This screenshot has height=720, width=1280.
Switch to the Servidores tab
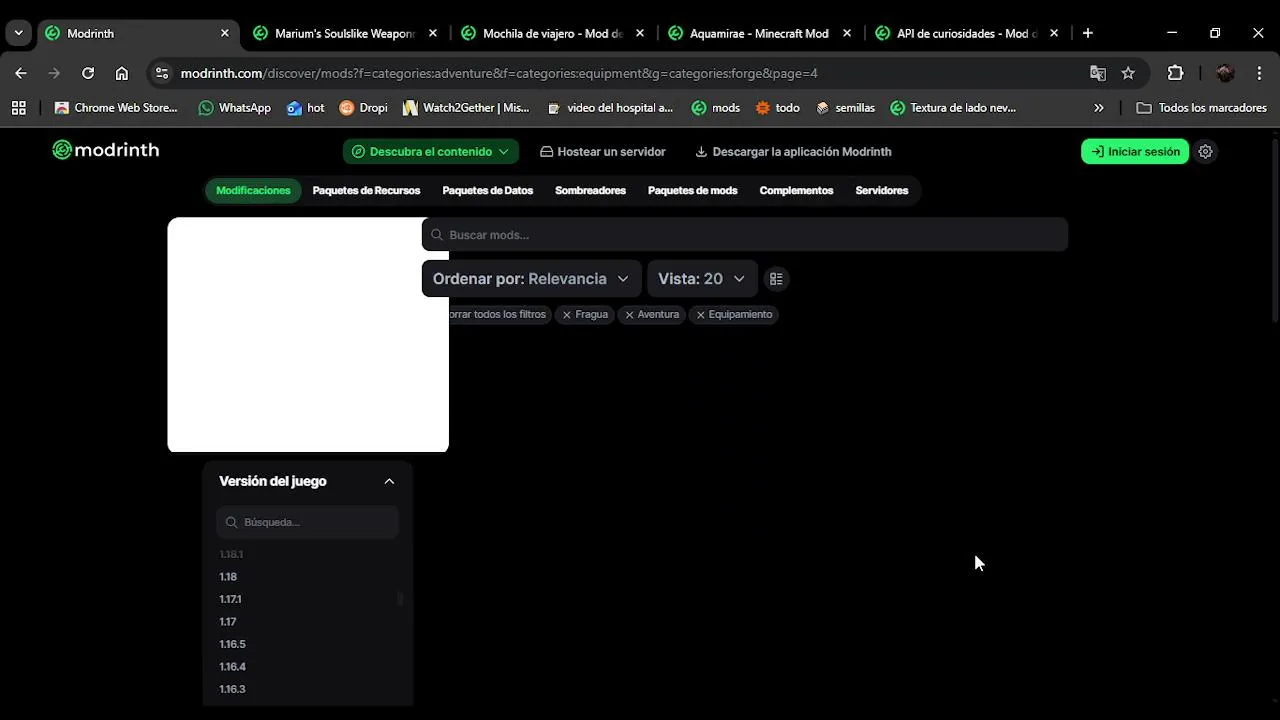click(x=882, y=190)
